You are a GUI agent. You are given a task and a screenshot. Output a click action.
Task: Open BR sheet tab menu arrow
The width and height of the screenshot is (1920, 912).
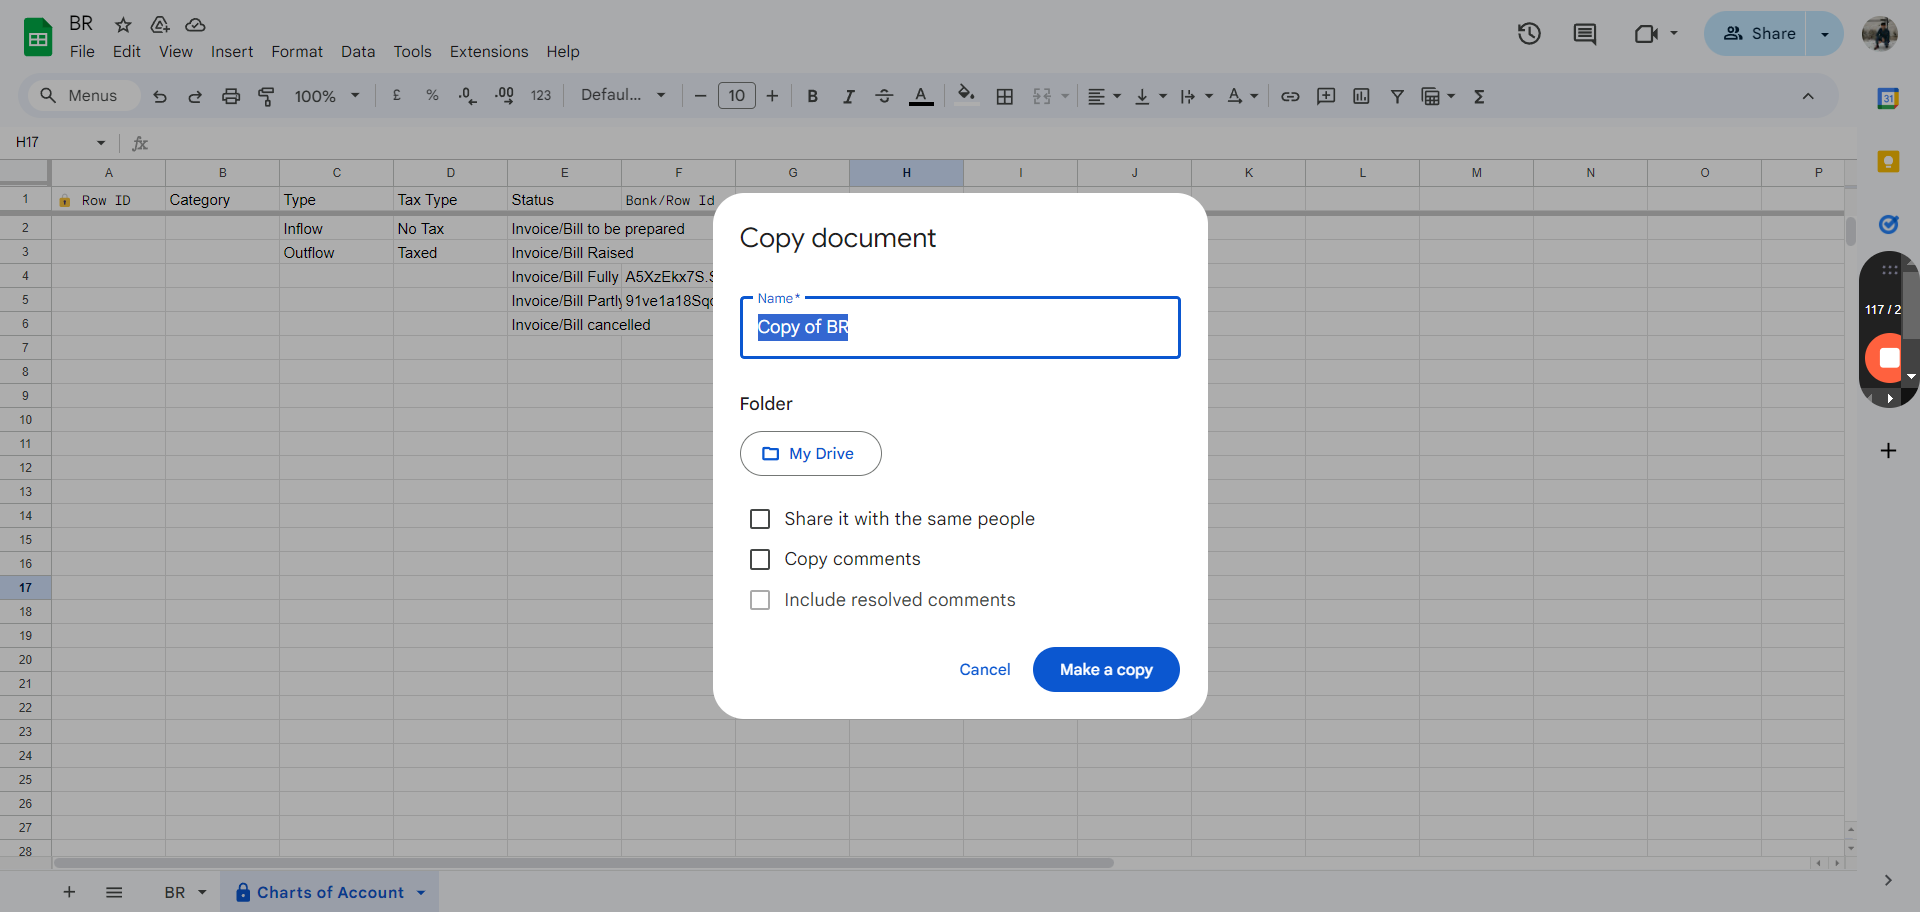pyautogui.click(x=202, y=892)
